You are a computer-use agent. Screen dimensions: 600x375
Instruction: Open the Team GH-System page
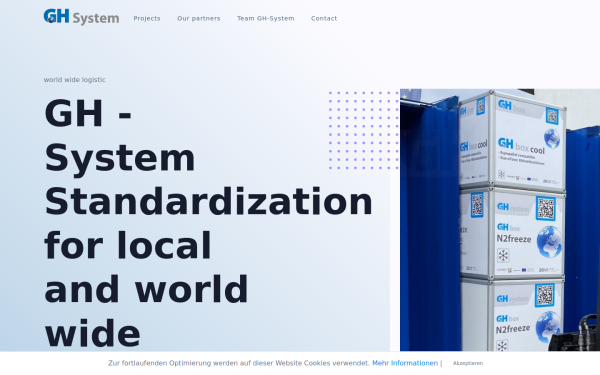(x=266, y=18)
